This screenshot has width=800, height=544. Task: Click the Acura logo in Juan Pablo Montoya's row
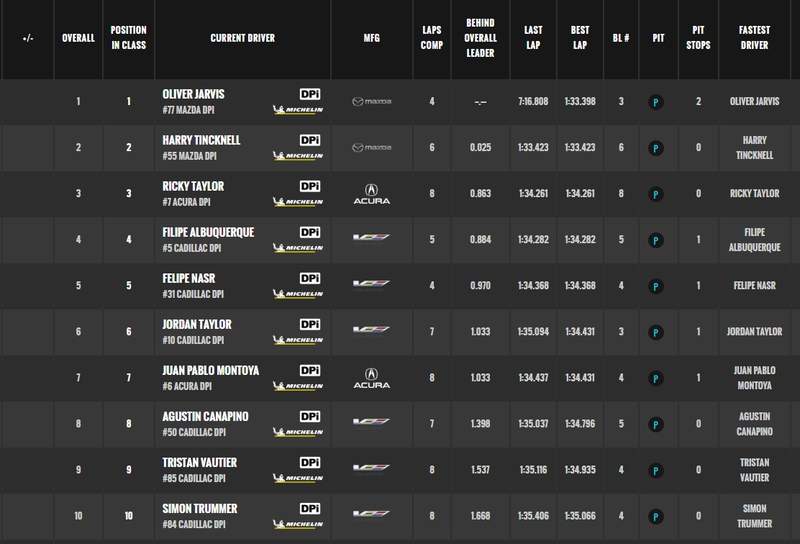(x=371, y=378)
